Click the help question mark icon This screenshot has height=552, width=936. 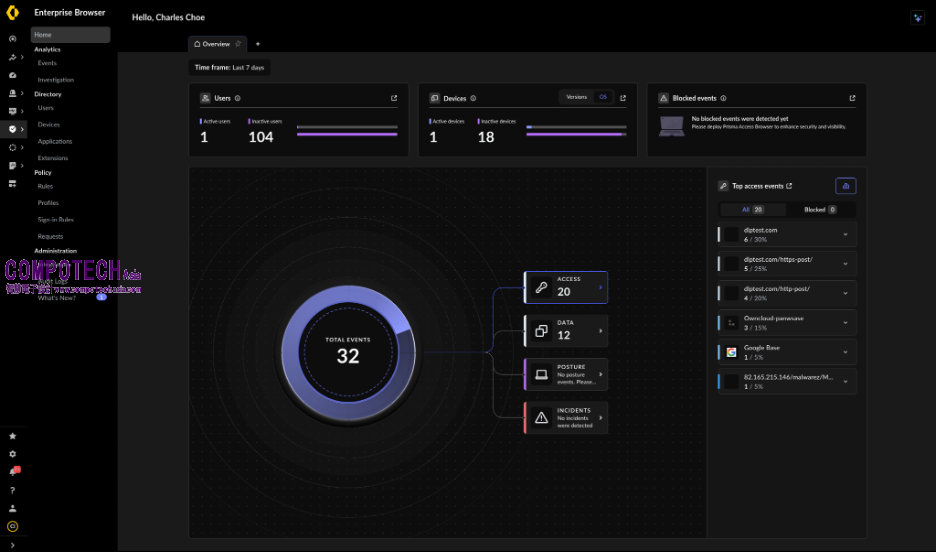[12, 490]
